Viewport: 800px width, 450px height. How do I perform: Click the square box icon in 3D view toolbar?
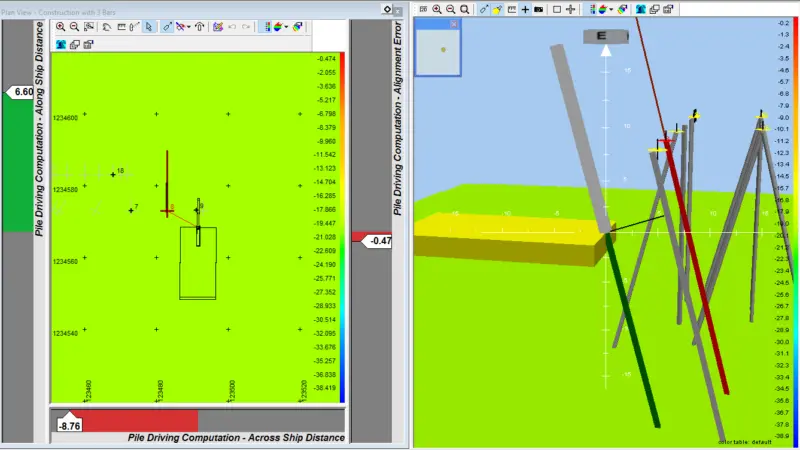[x=557, y=9]
